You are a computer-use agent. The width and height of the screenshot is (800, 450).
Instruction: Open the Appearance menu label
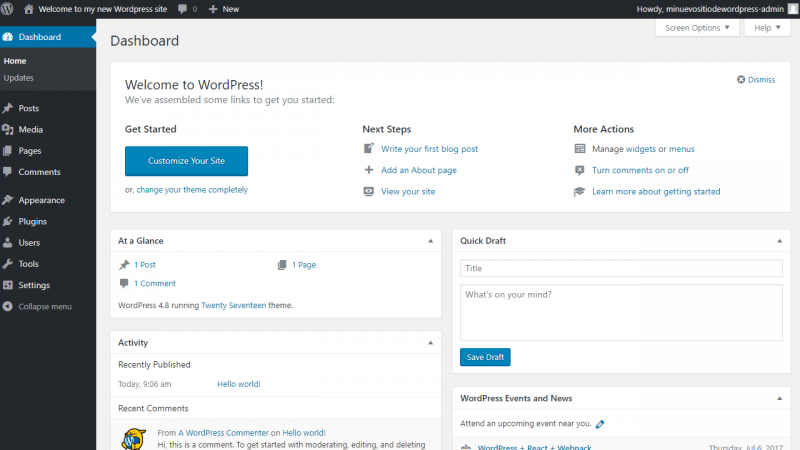point(41,200)
